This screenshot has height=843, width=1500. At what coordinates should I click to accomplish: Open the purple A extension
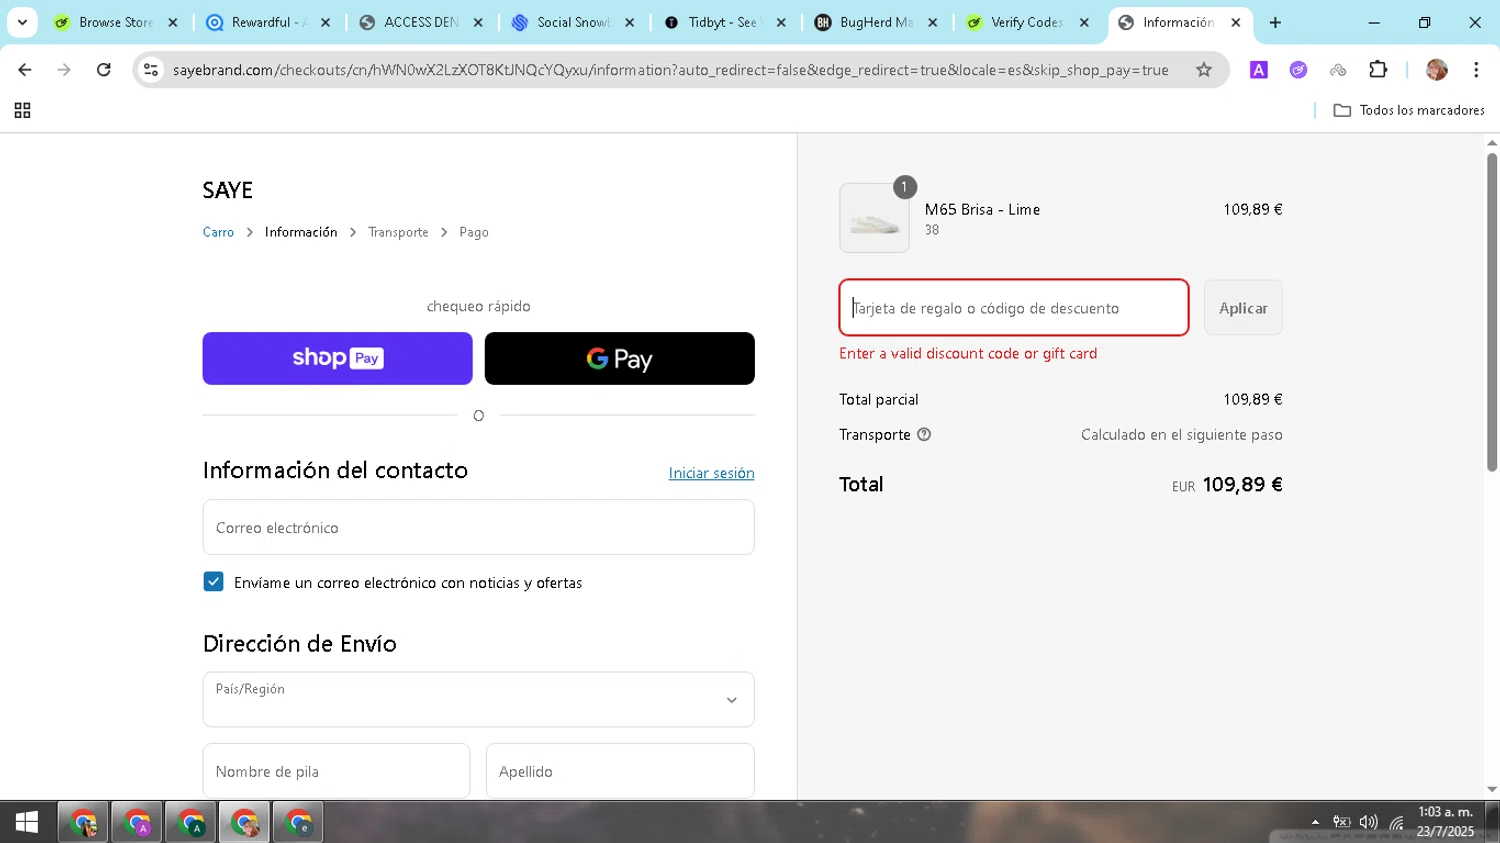point(1259,70)
